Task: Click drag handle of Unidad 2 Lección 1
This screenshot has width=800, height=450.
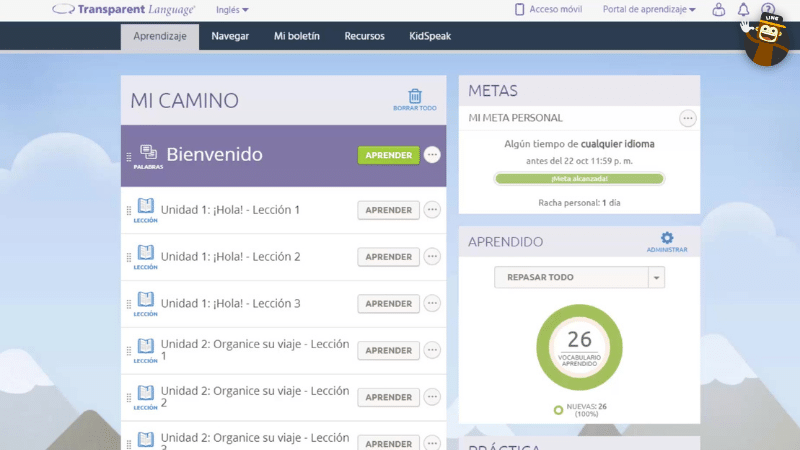Action: pos(129,351)
